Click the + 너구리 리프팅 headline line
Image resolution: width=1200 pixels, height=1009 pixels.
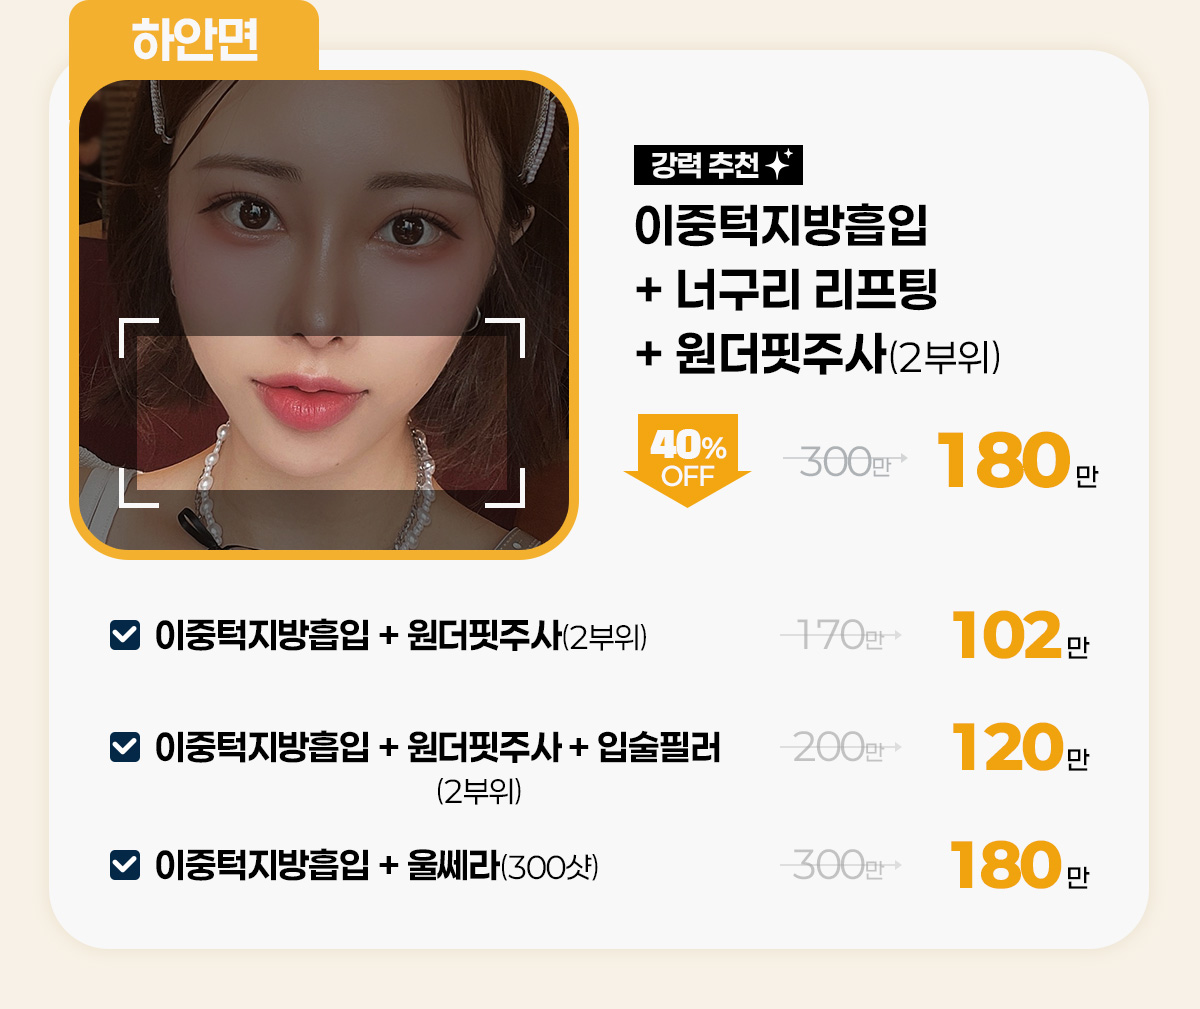coord(786,290)
